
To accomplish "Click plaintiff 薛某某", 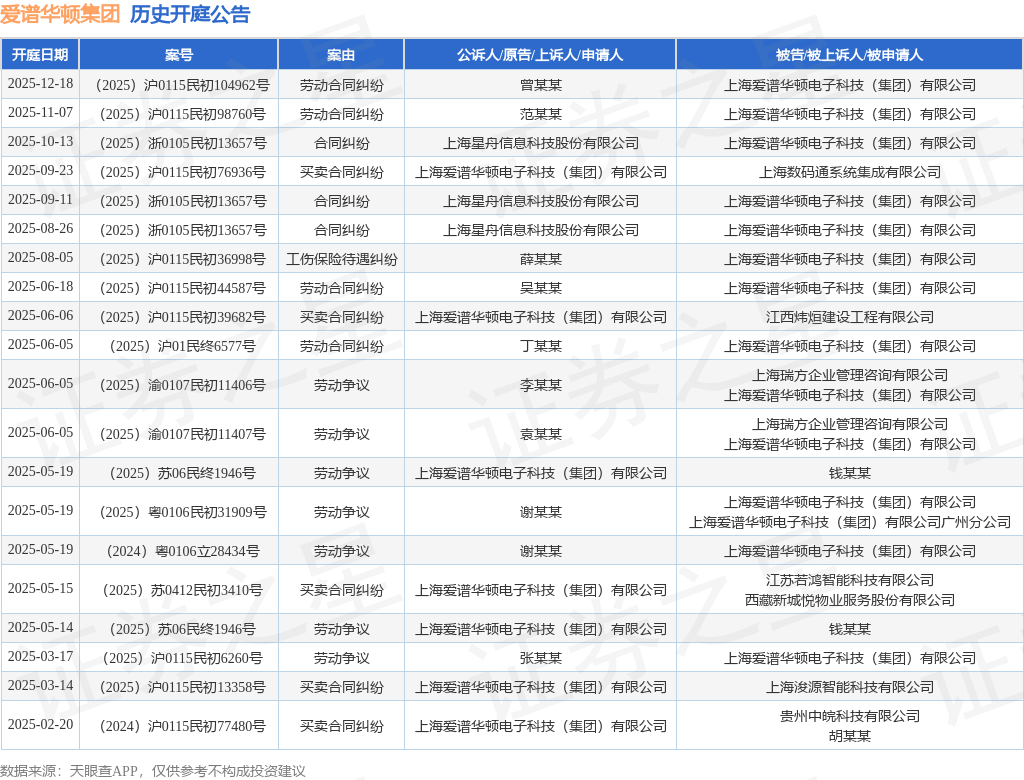I will click(541, 259).
